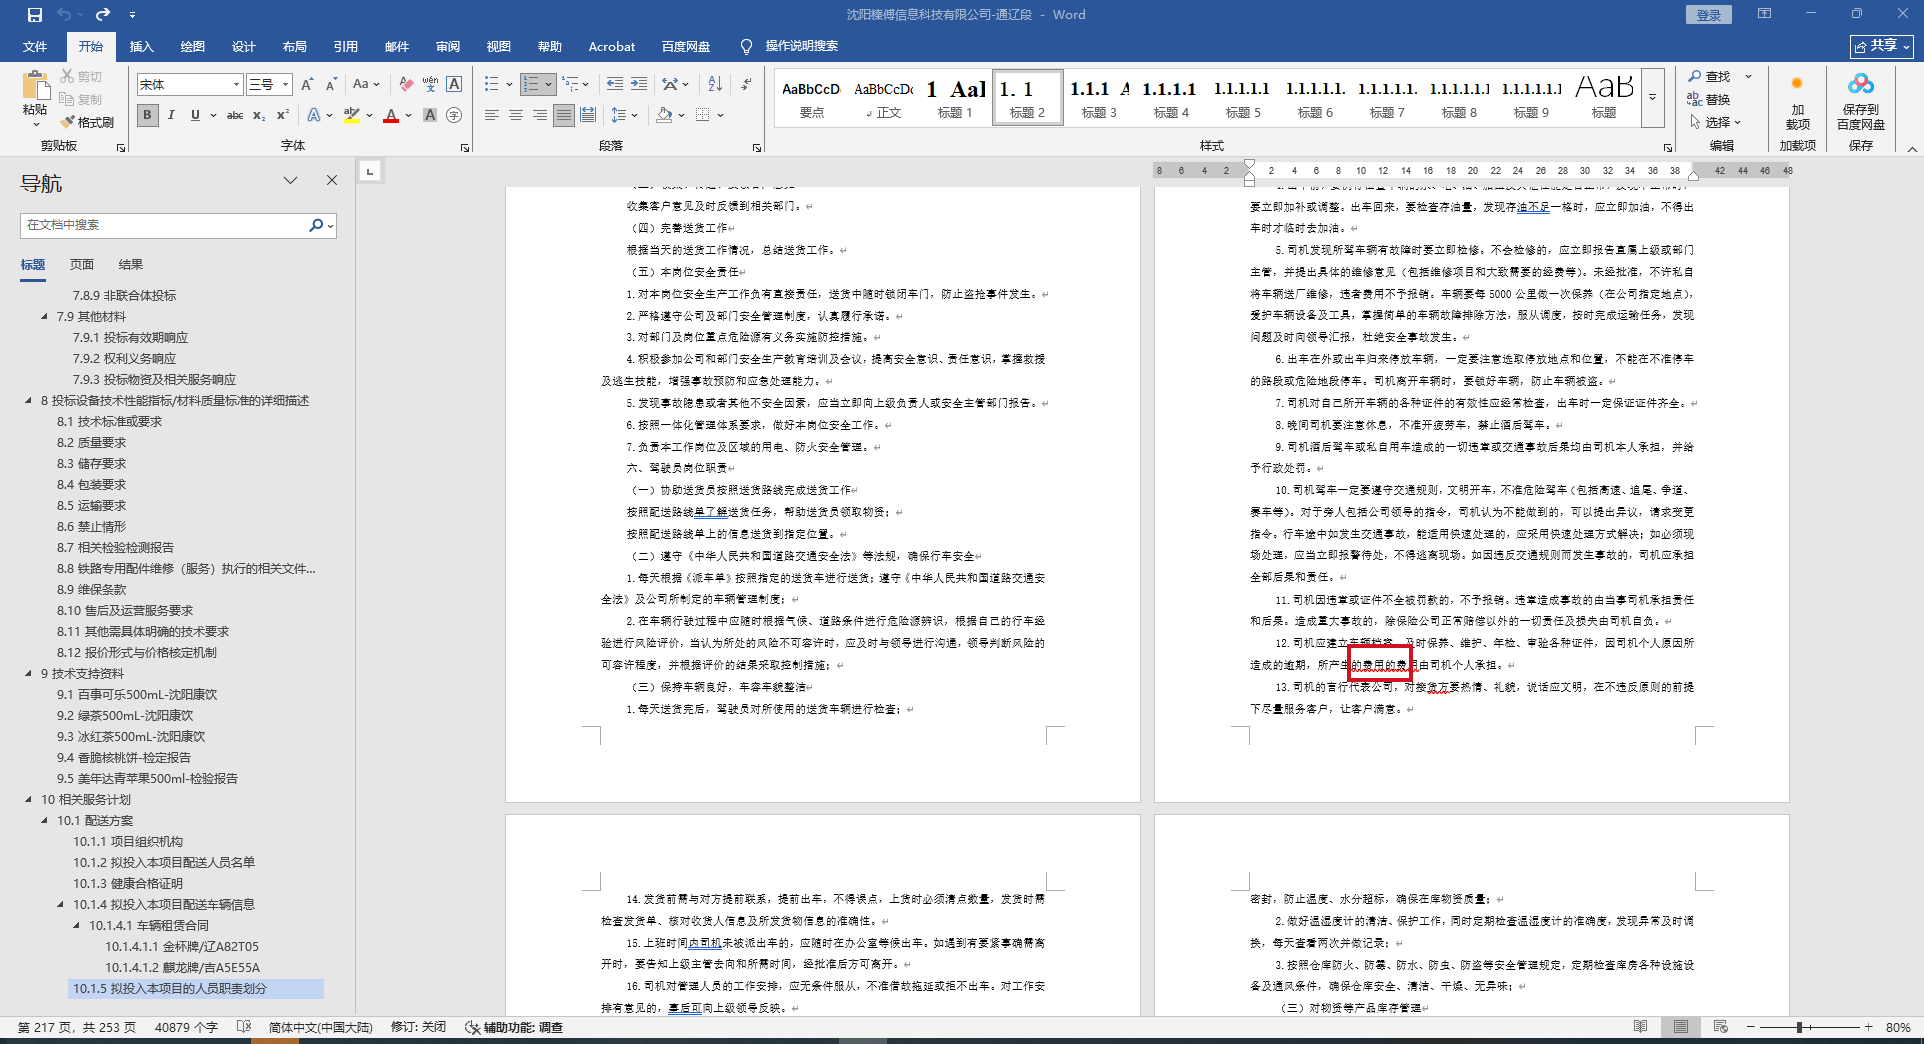This screenshot has height=1044, width=1924.
Task: Switch to the 页面 tab in the navigation pane
Action: click(82, 265)
